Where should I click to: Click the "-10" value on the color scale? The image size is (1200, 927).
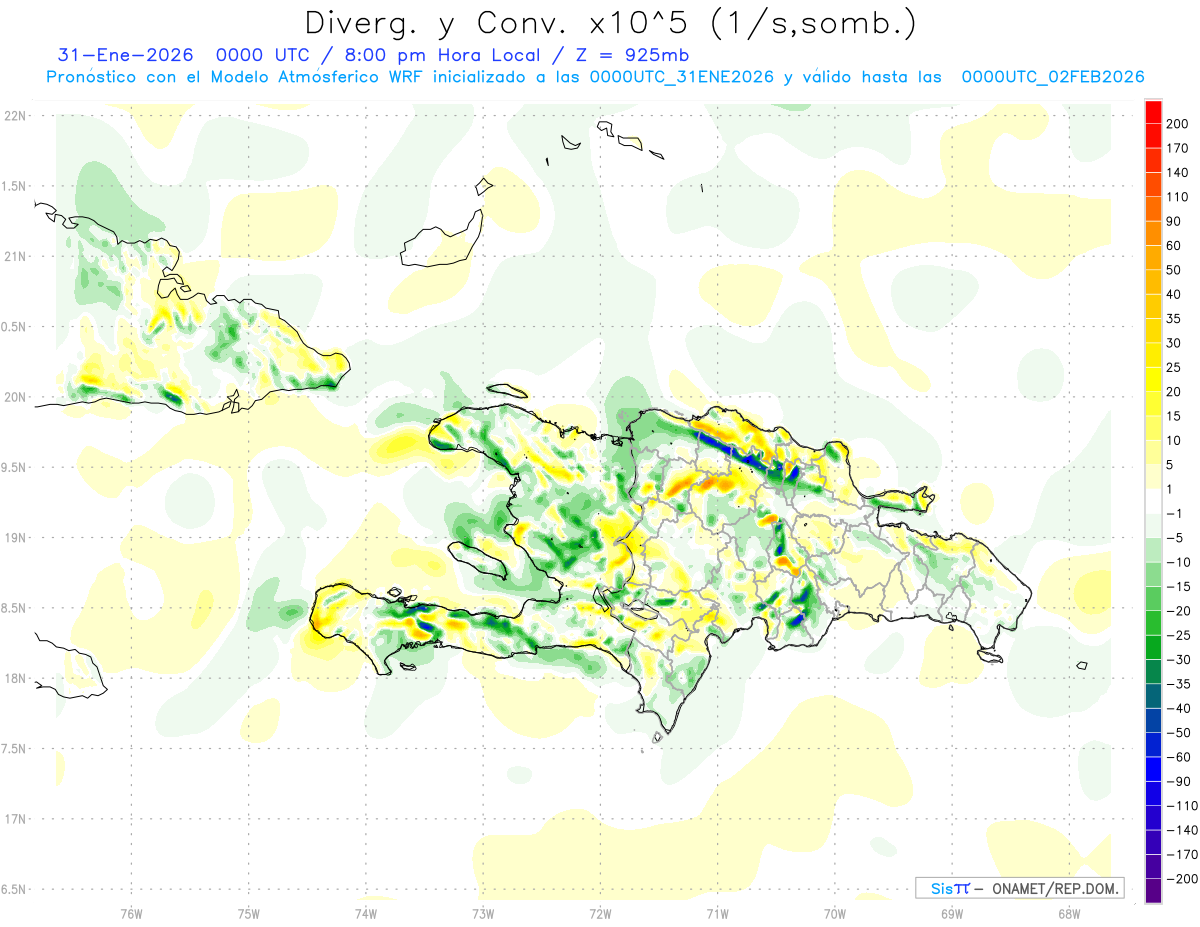(x=1178, y=562)
